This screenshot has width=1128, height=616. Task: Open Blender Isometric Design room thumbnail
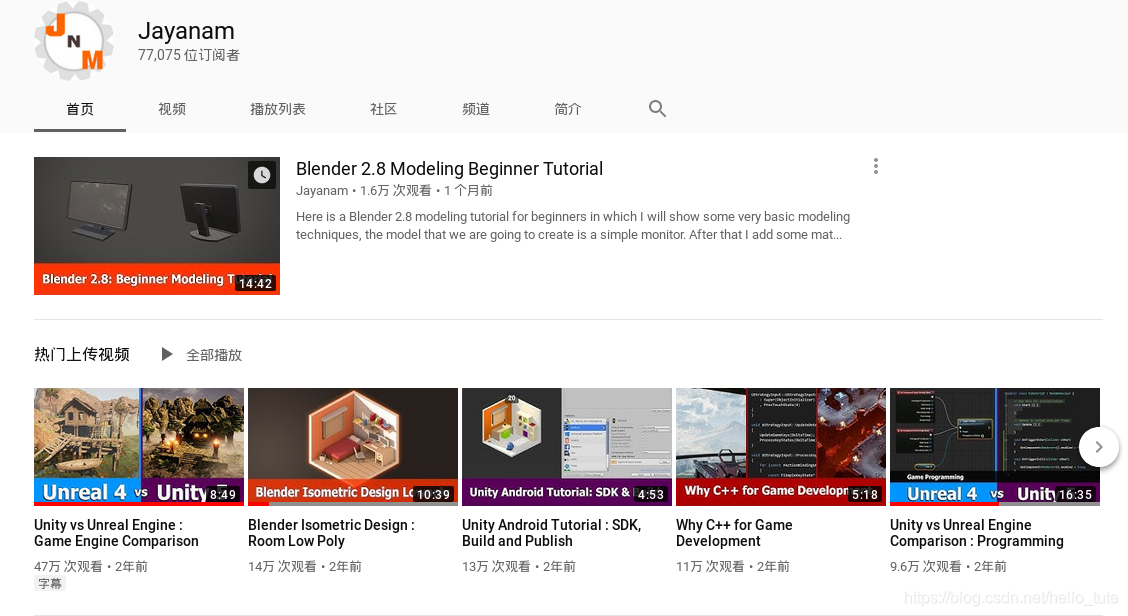point(352,447)
